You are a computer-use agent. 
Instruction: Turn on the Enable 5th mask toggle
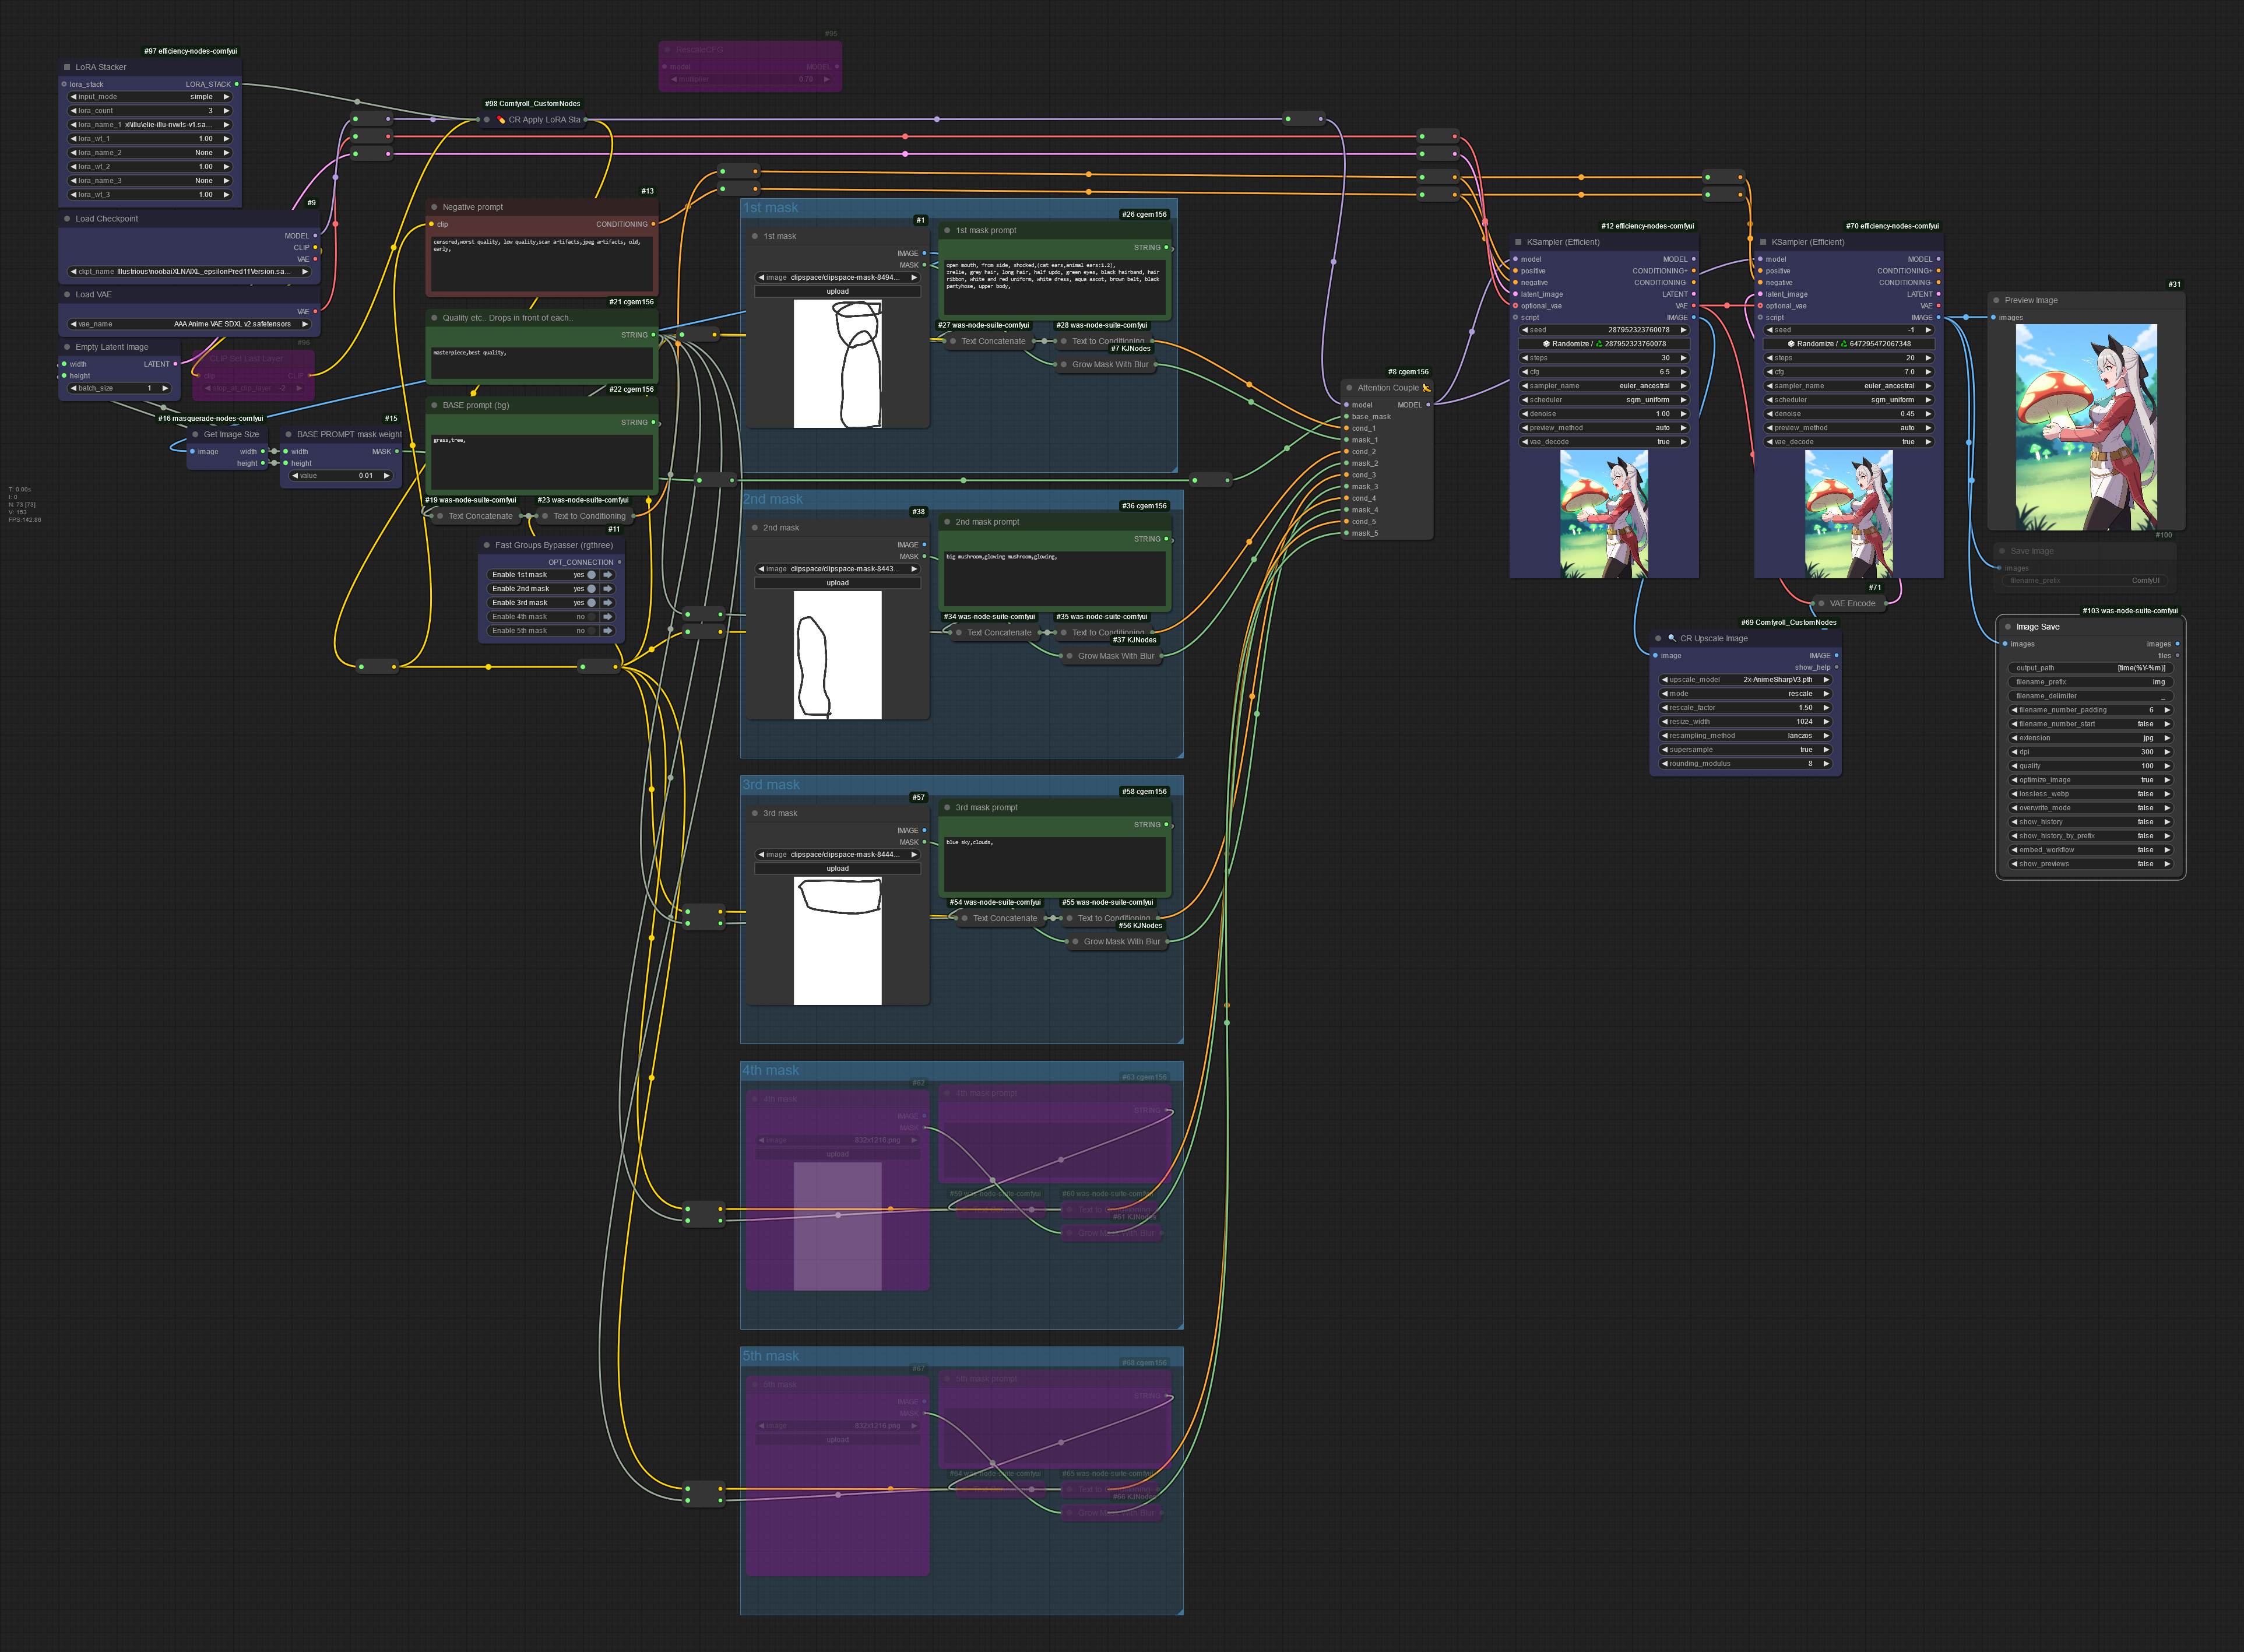click(x=591, y=631)
